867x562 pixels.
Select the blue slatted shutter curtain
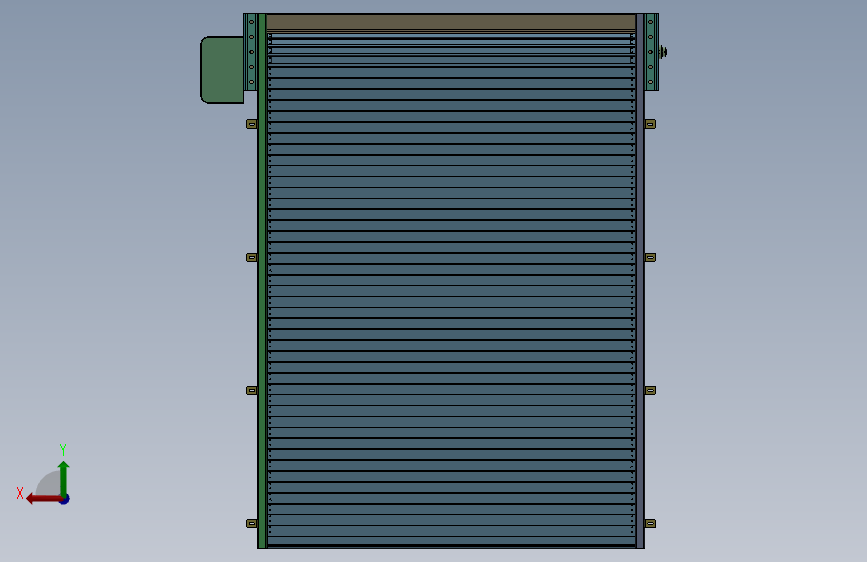pos(451,290)
